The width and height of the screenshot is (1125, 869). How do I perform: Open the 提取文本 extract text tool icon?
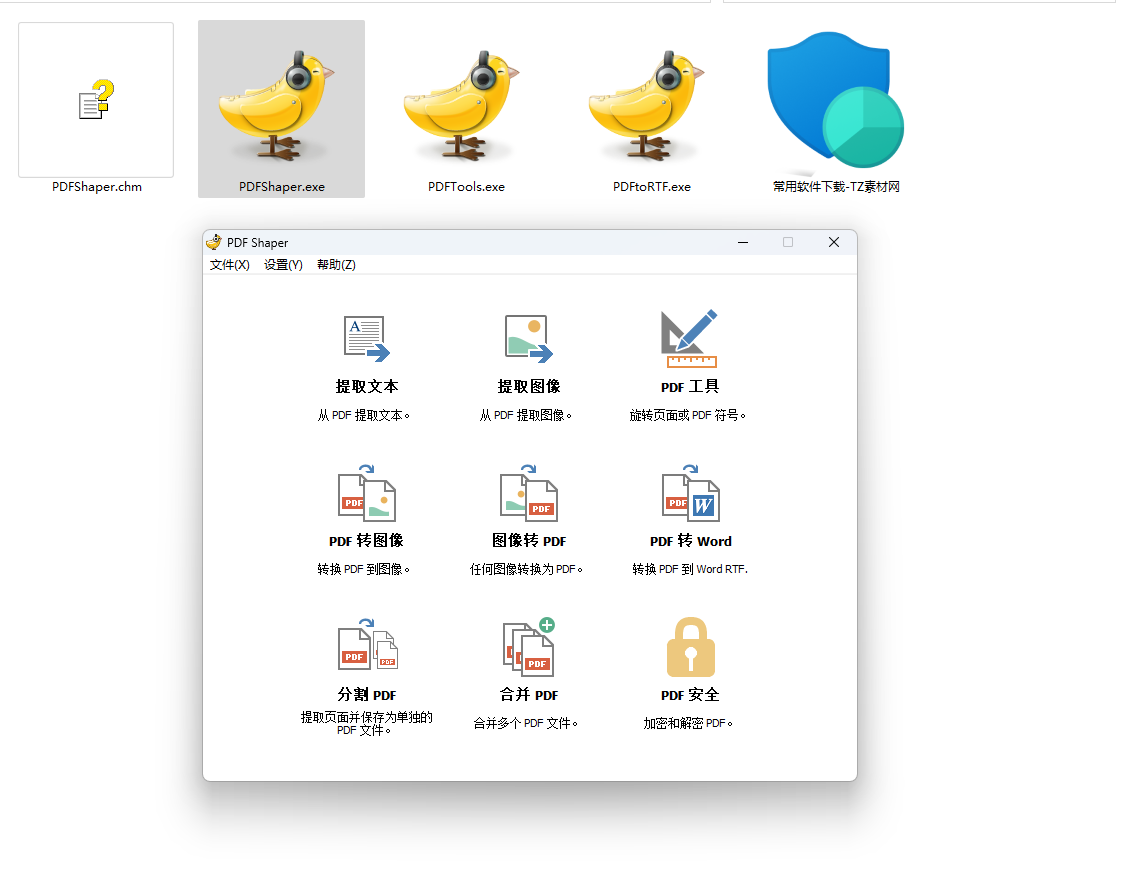(367, 338)
